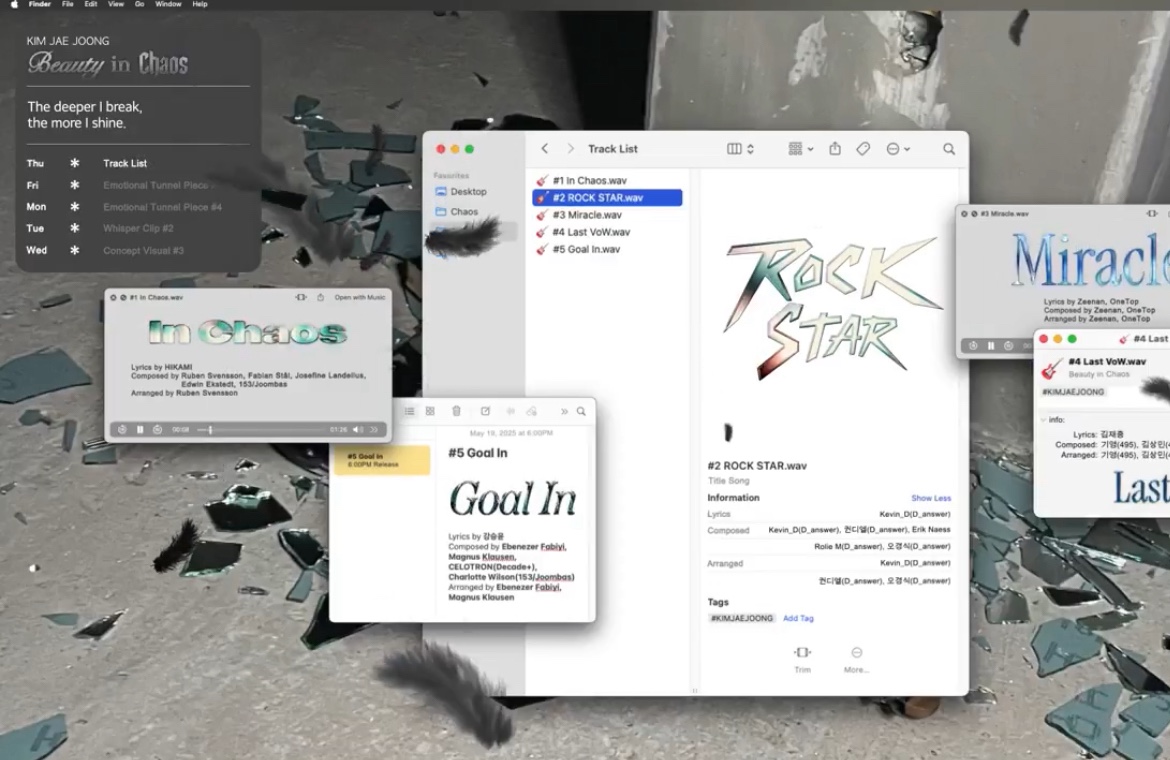Click Open with Music button
Viewport: 1170px width, 760px height.
click(x=359, y=297)
